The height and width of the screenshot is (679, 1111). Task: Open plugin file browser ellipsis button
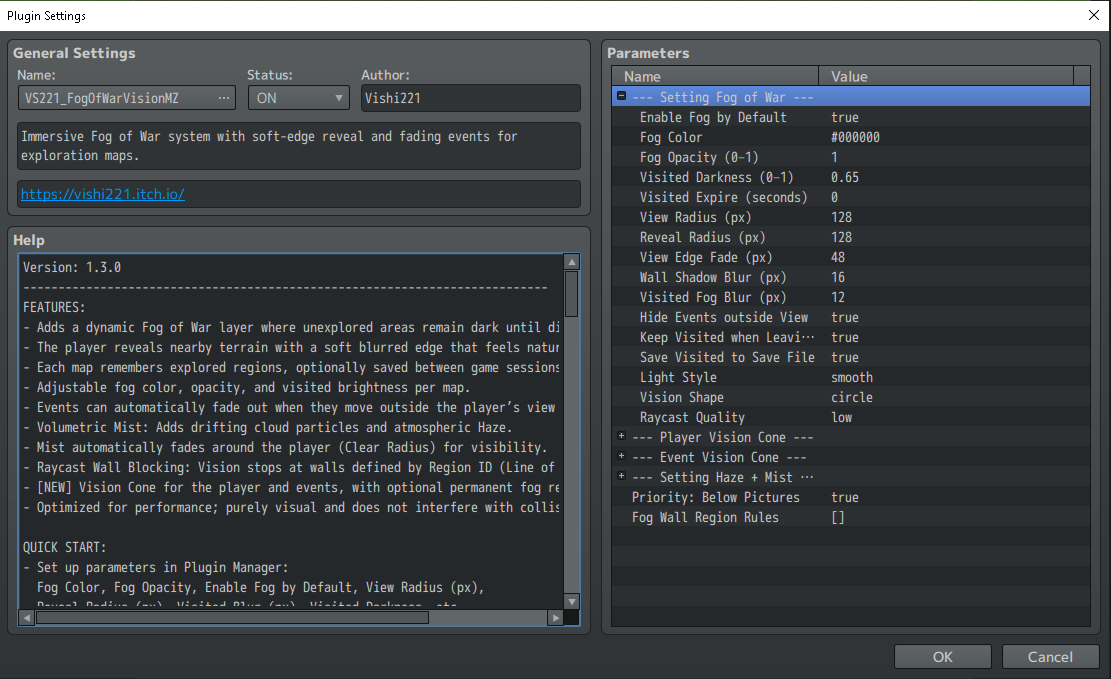(224, 98)
